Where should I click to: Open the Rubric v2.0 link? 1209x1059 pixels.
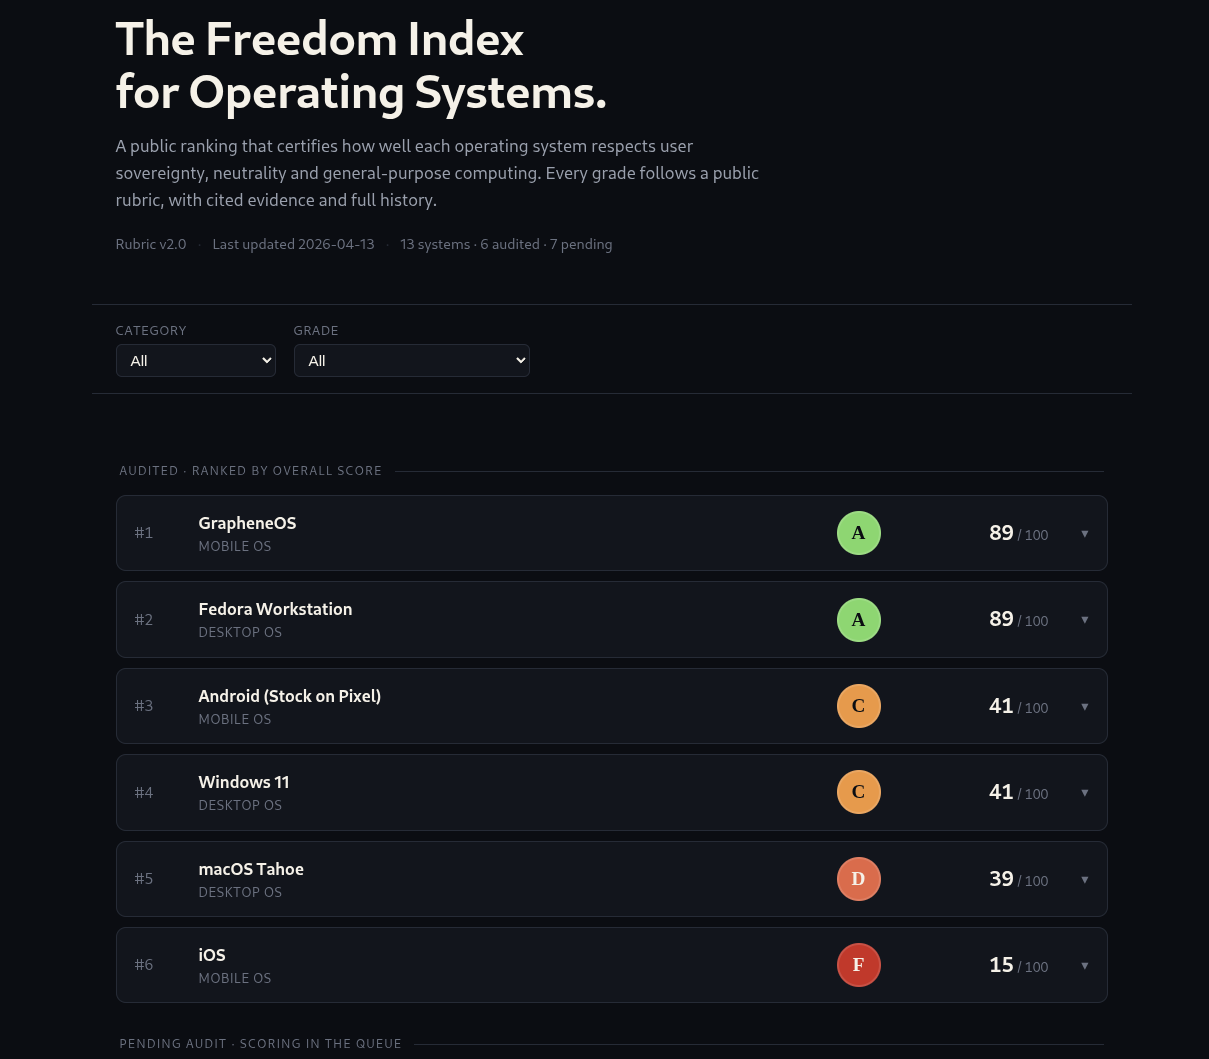(x=150, y=244)
